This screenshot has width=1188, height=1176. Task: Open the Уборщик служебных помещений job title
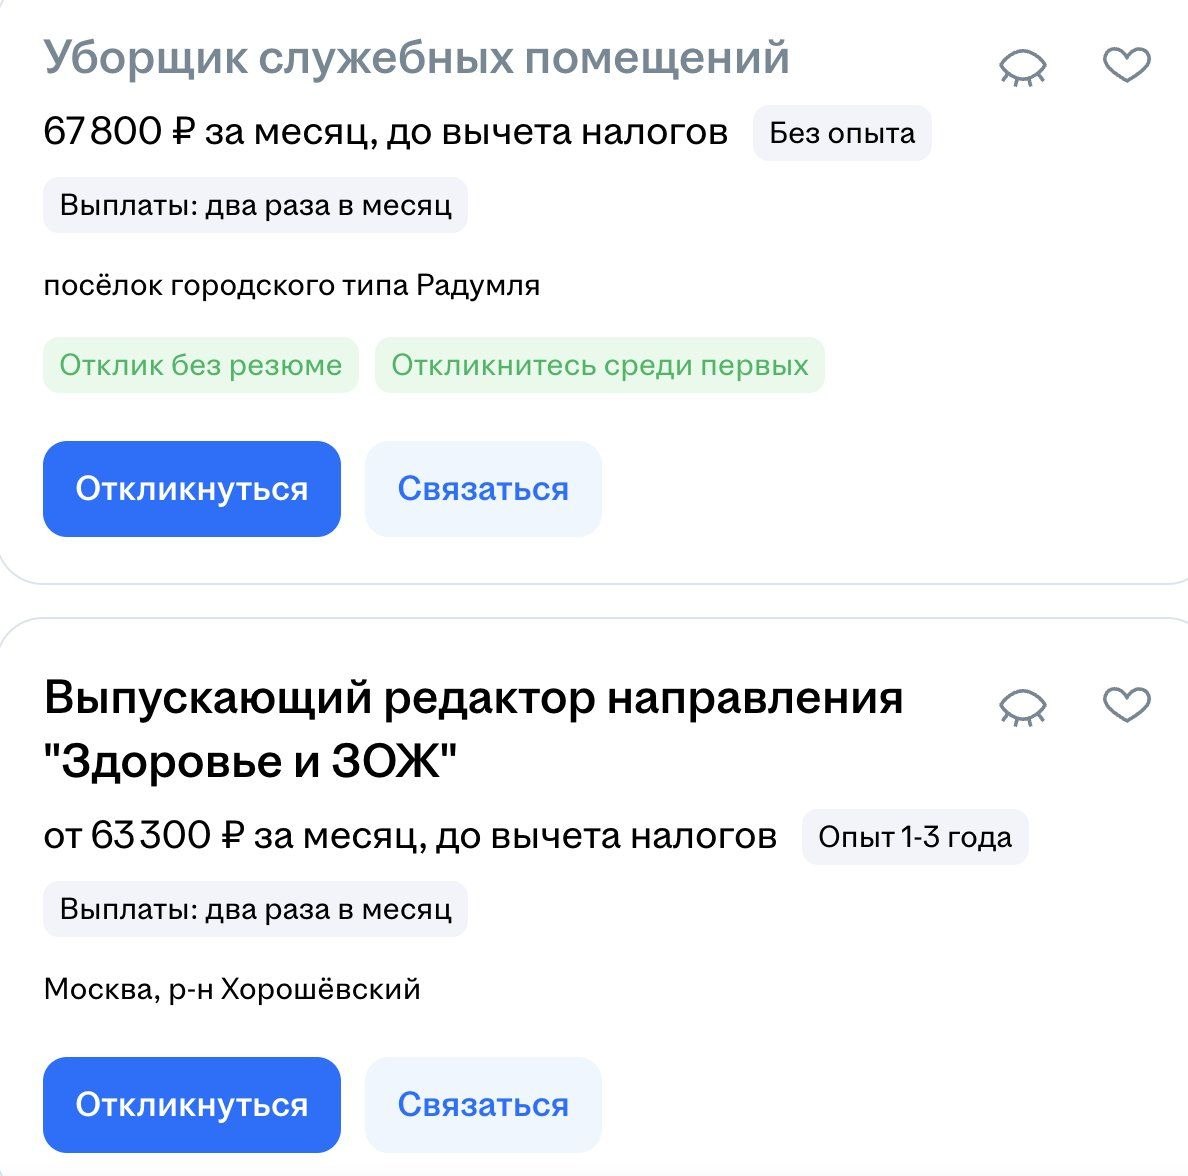tap(416, 57)
